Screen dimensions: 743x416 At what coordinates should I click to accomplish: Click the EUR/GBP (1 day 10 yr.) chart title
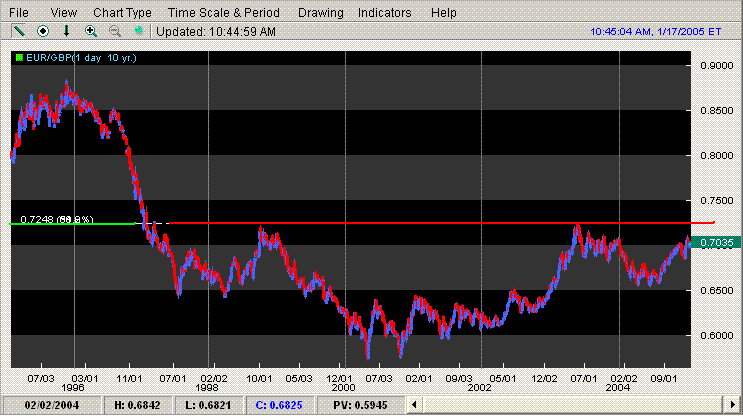(x=81, y=58)
